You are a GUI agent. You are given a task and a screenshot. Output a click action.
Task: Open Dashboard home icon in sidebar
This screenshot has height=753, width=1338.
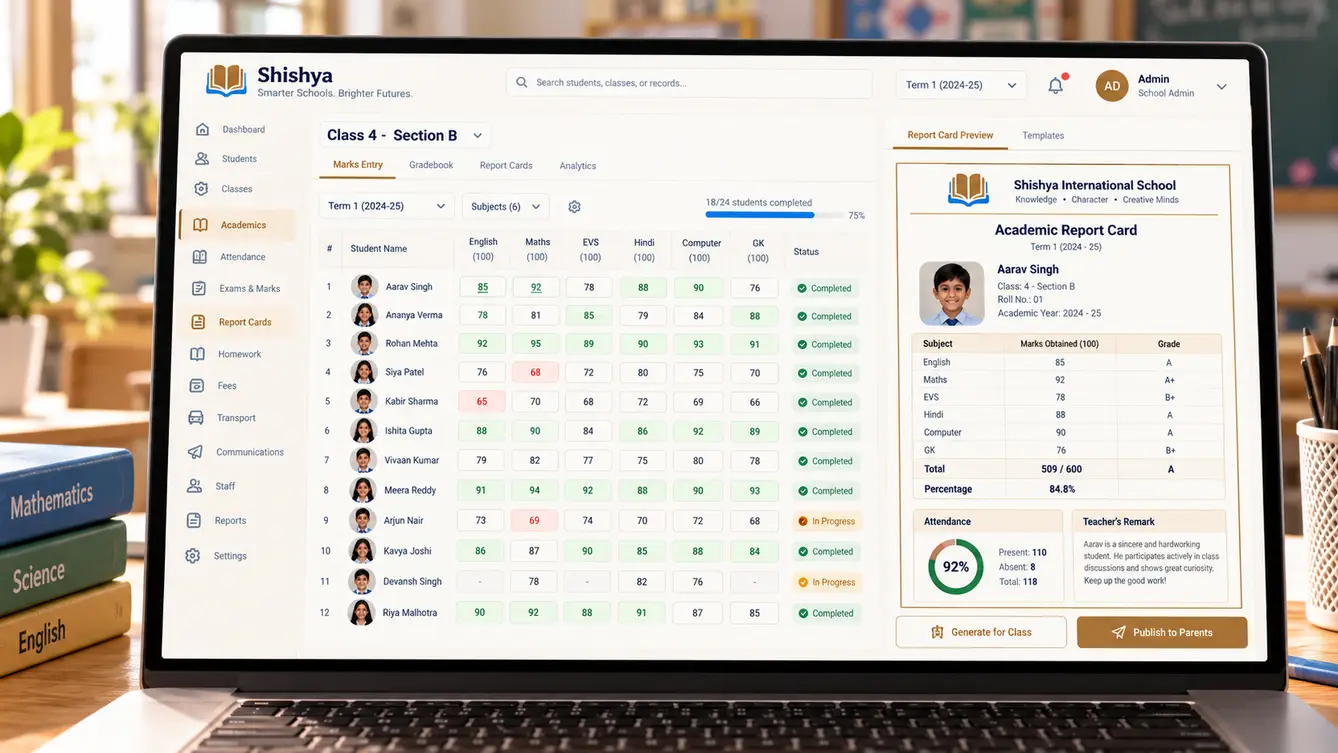(203, 129)
